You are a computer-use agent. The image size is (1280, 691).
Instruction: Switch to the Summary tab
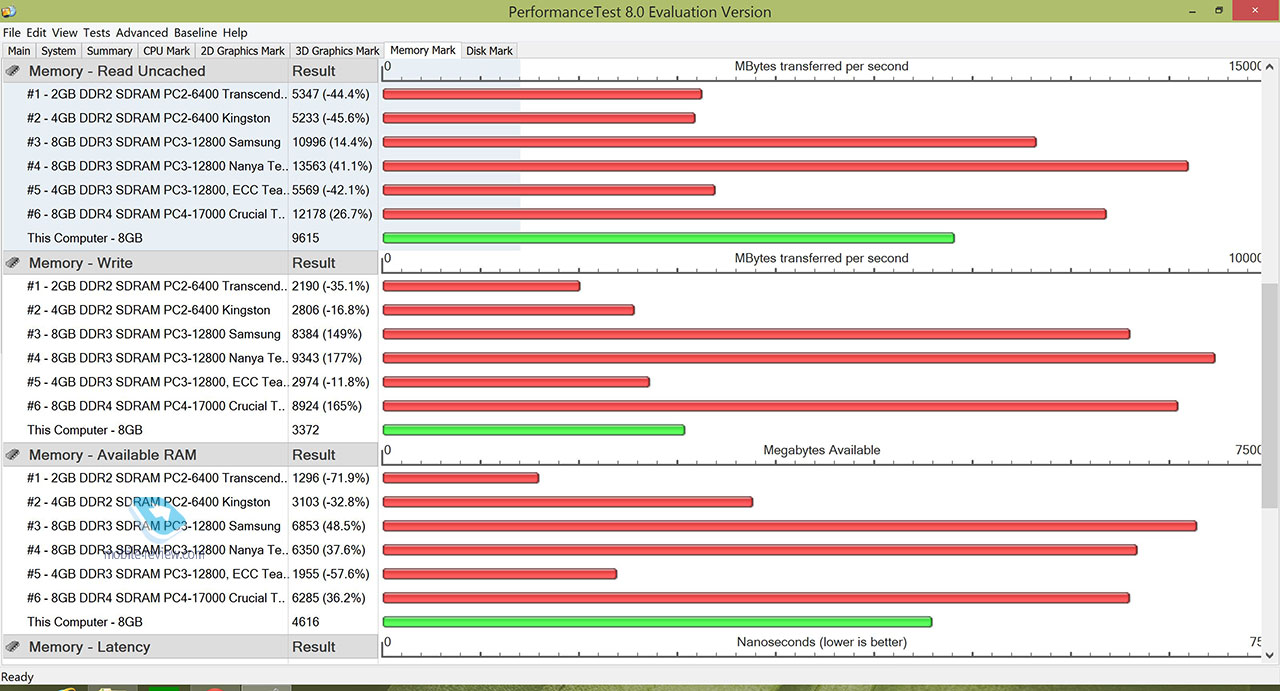110,51
